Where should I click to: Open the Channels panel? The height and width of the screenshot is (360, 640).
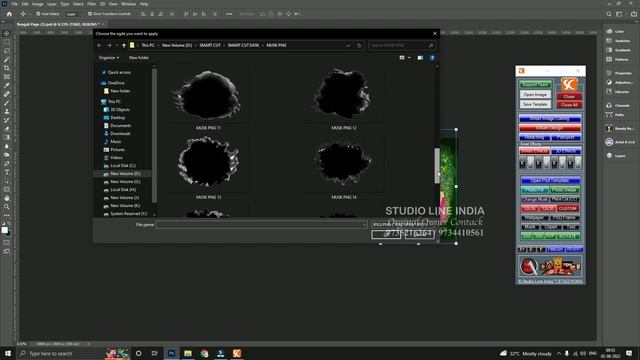618,105
